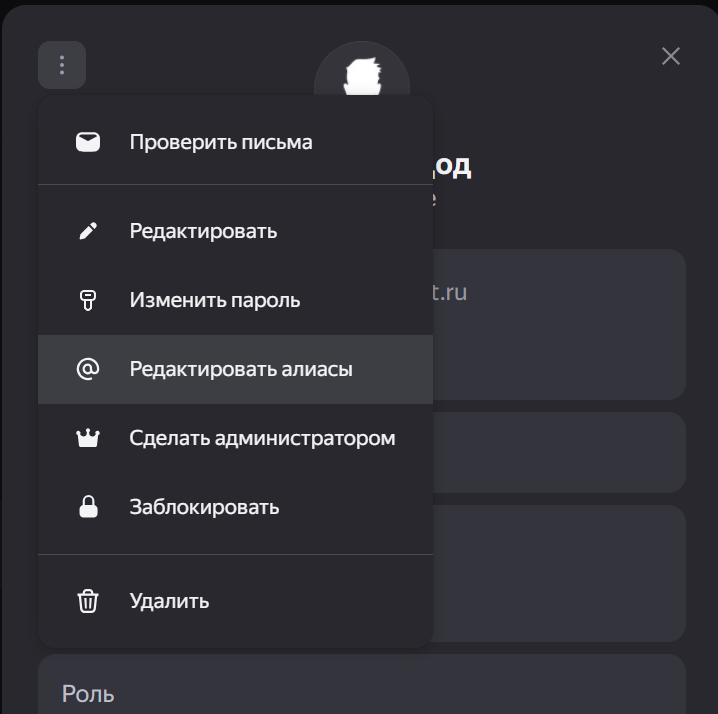Click the user name heading ending in од
The image size is (718, 714).
[x=453, y=166]
